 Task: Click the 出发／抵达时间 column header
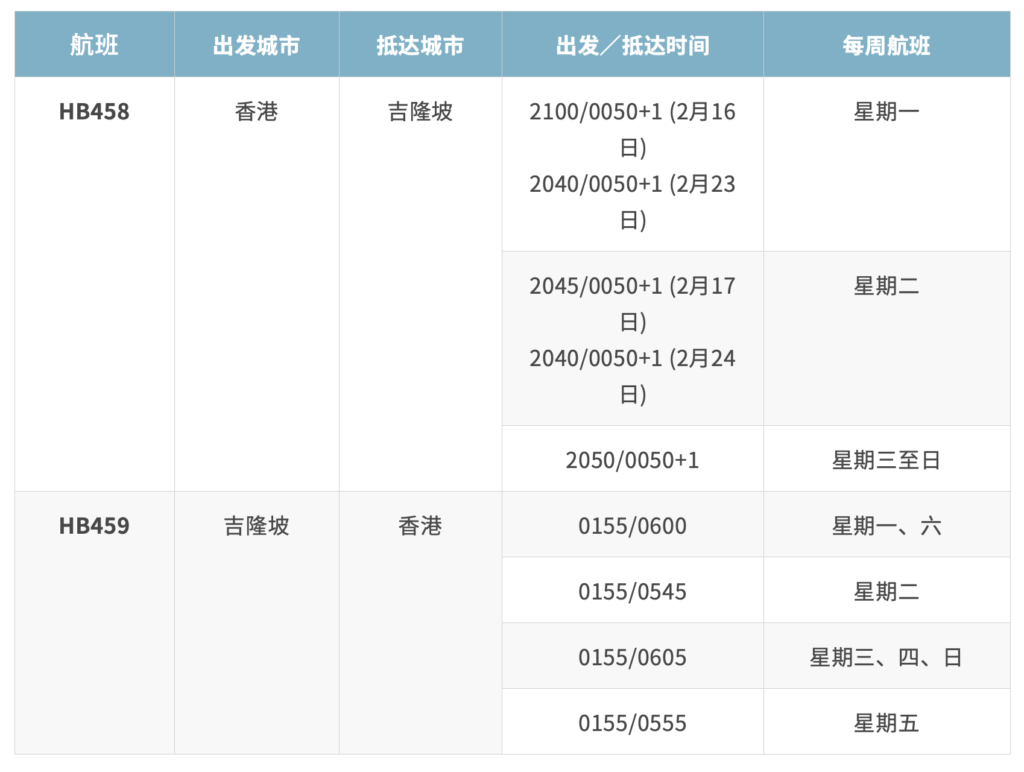click(632, 46)
